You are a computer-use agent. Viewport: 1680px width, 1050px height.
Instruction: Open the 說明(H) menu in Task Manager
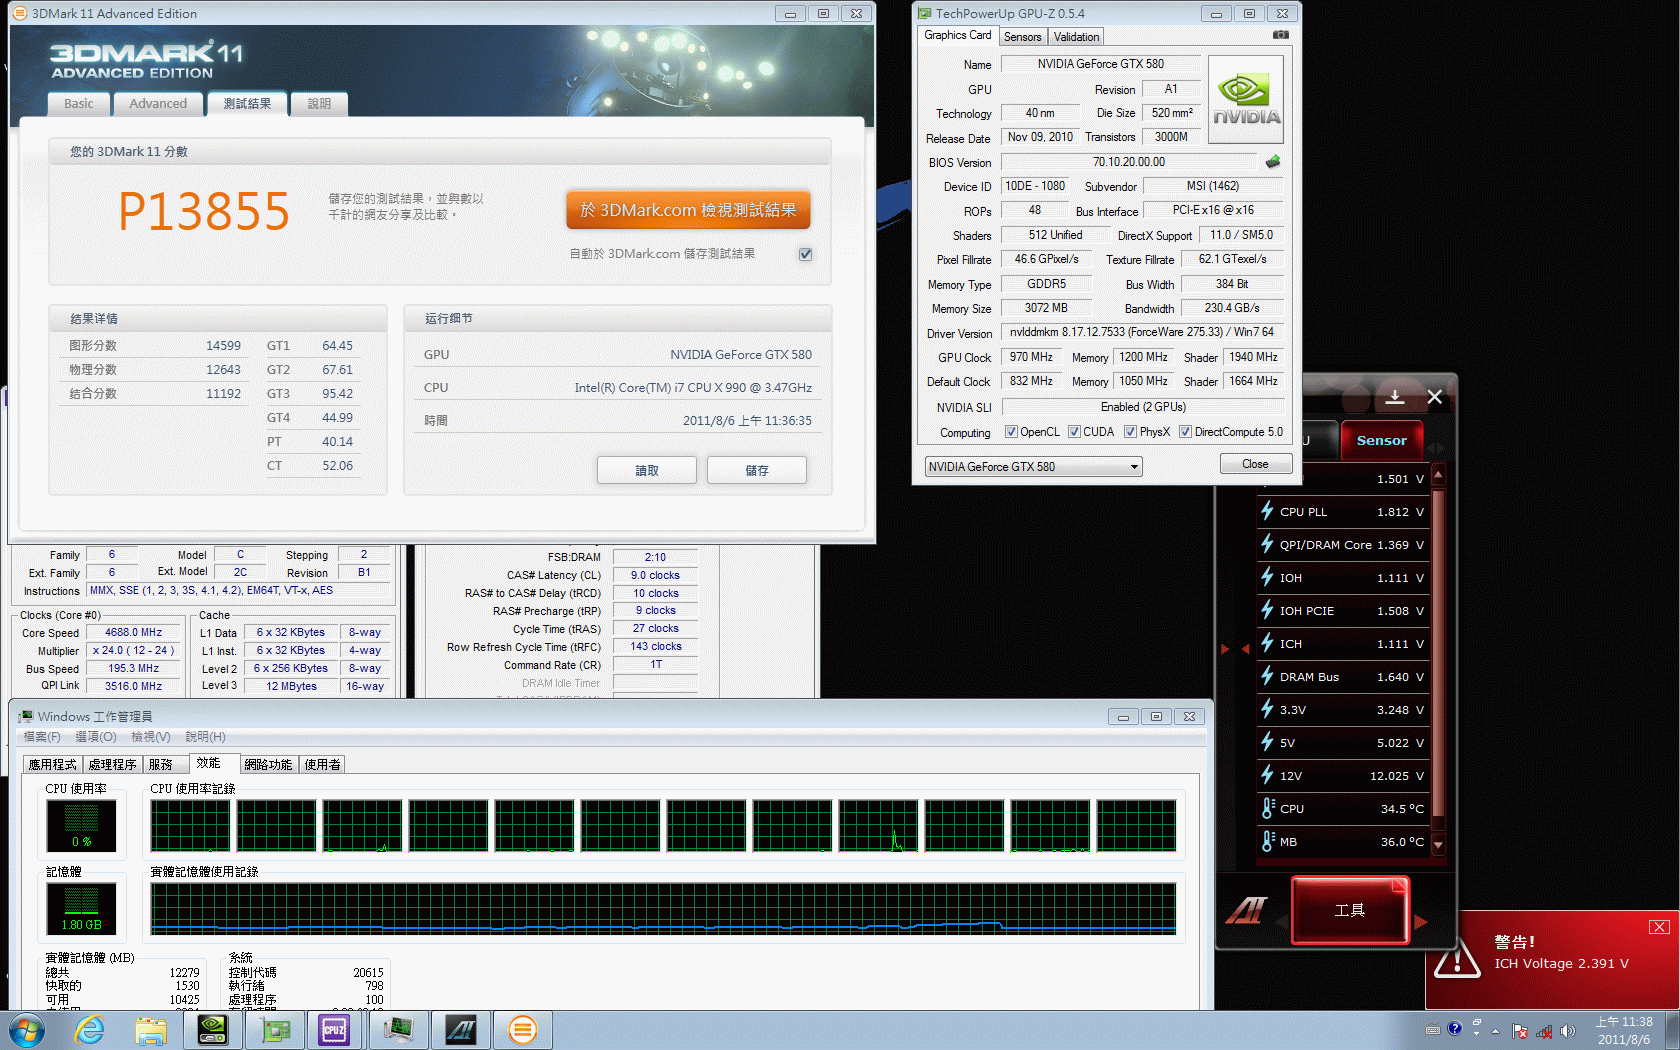[205, 737]
